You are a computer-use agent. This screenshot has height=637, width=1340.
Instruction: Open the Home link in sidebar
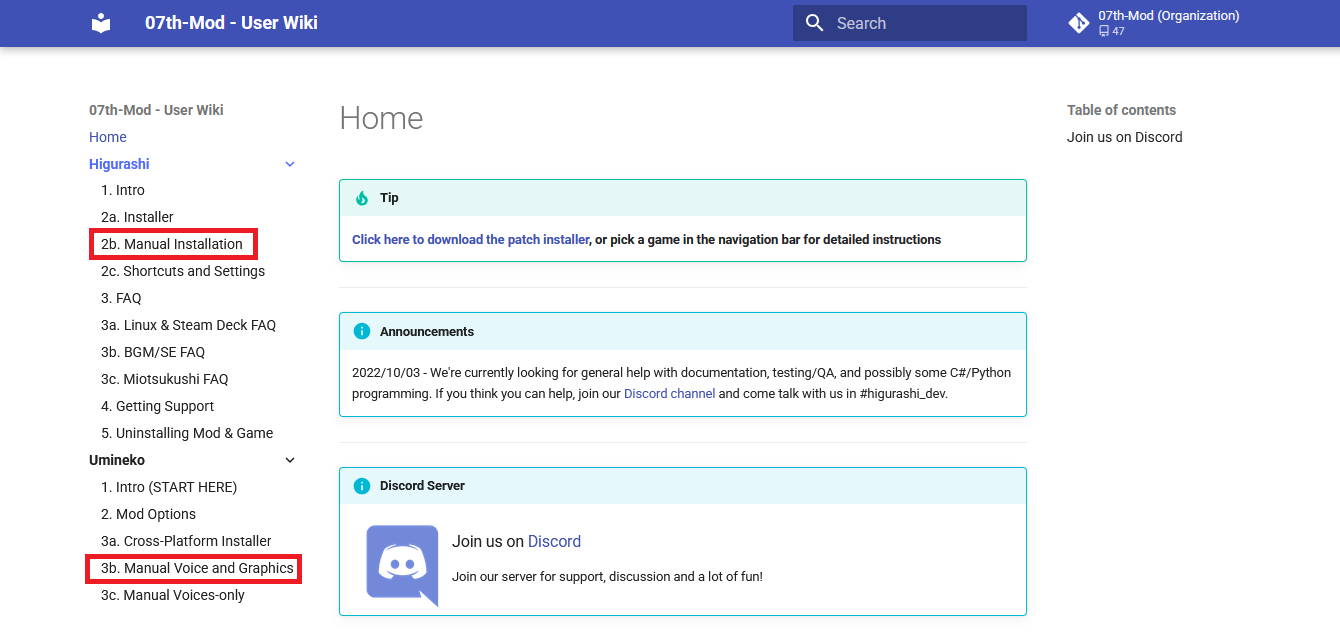(x=108, y=137)
